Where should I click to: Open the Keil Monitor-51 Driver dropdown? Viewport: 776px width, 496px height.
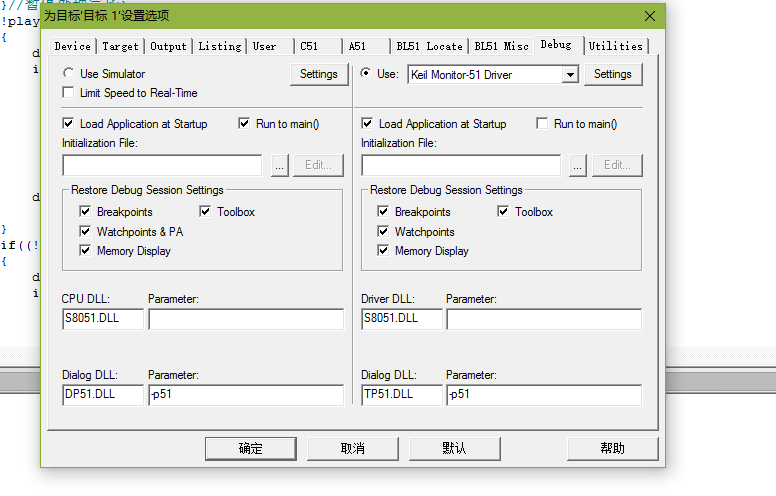click(569, 75)
